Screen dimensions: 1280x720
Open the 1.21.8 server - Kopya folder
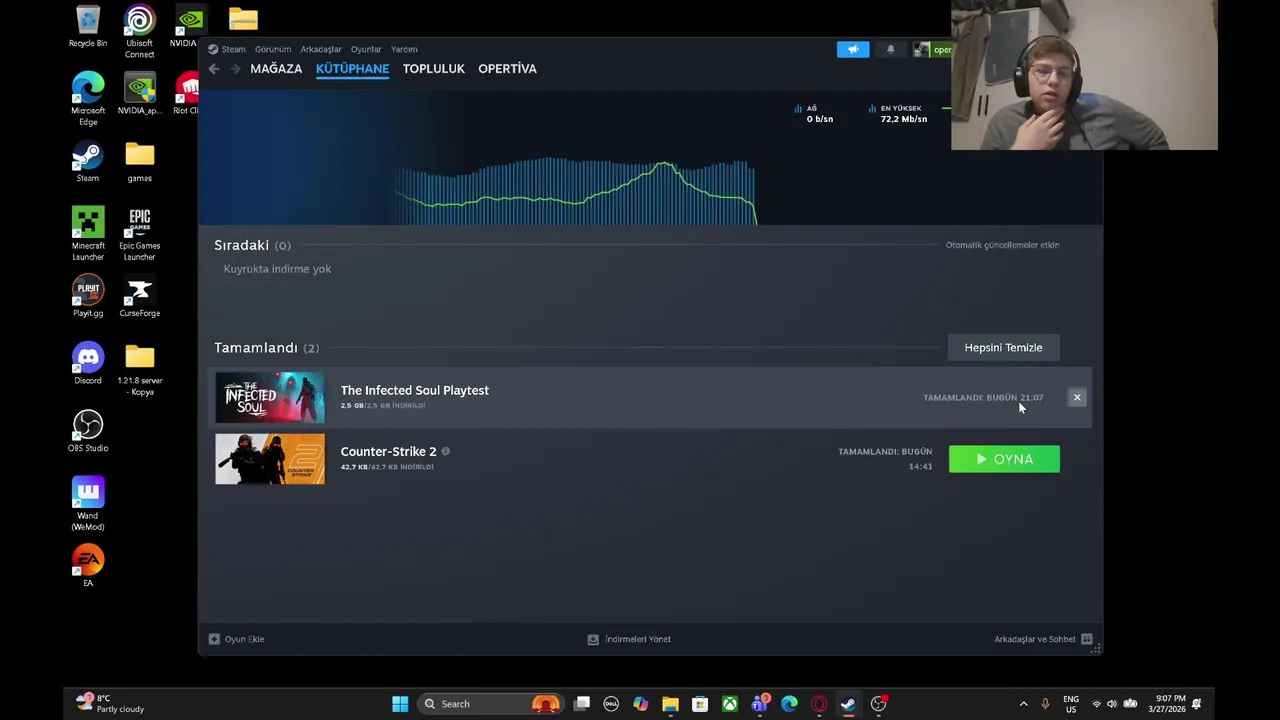pyautogui.click(x=140, y=370)
